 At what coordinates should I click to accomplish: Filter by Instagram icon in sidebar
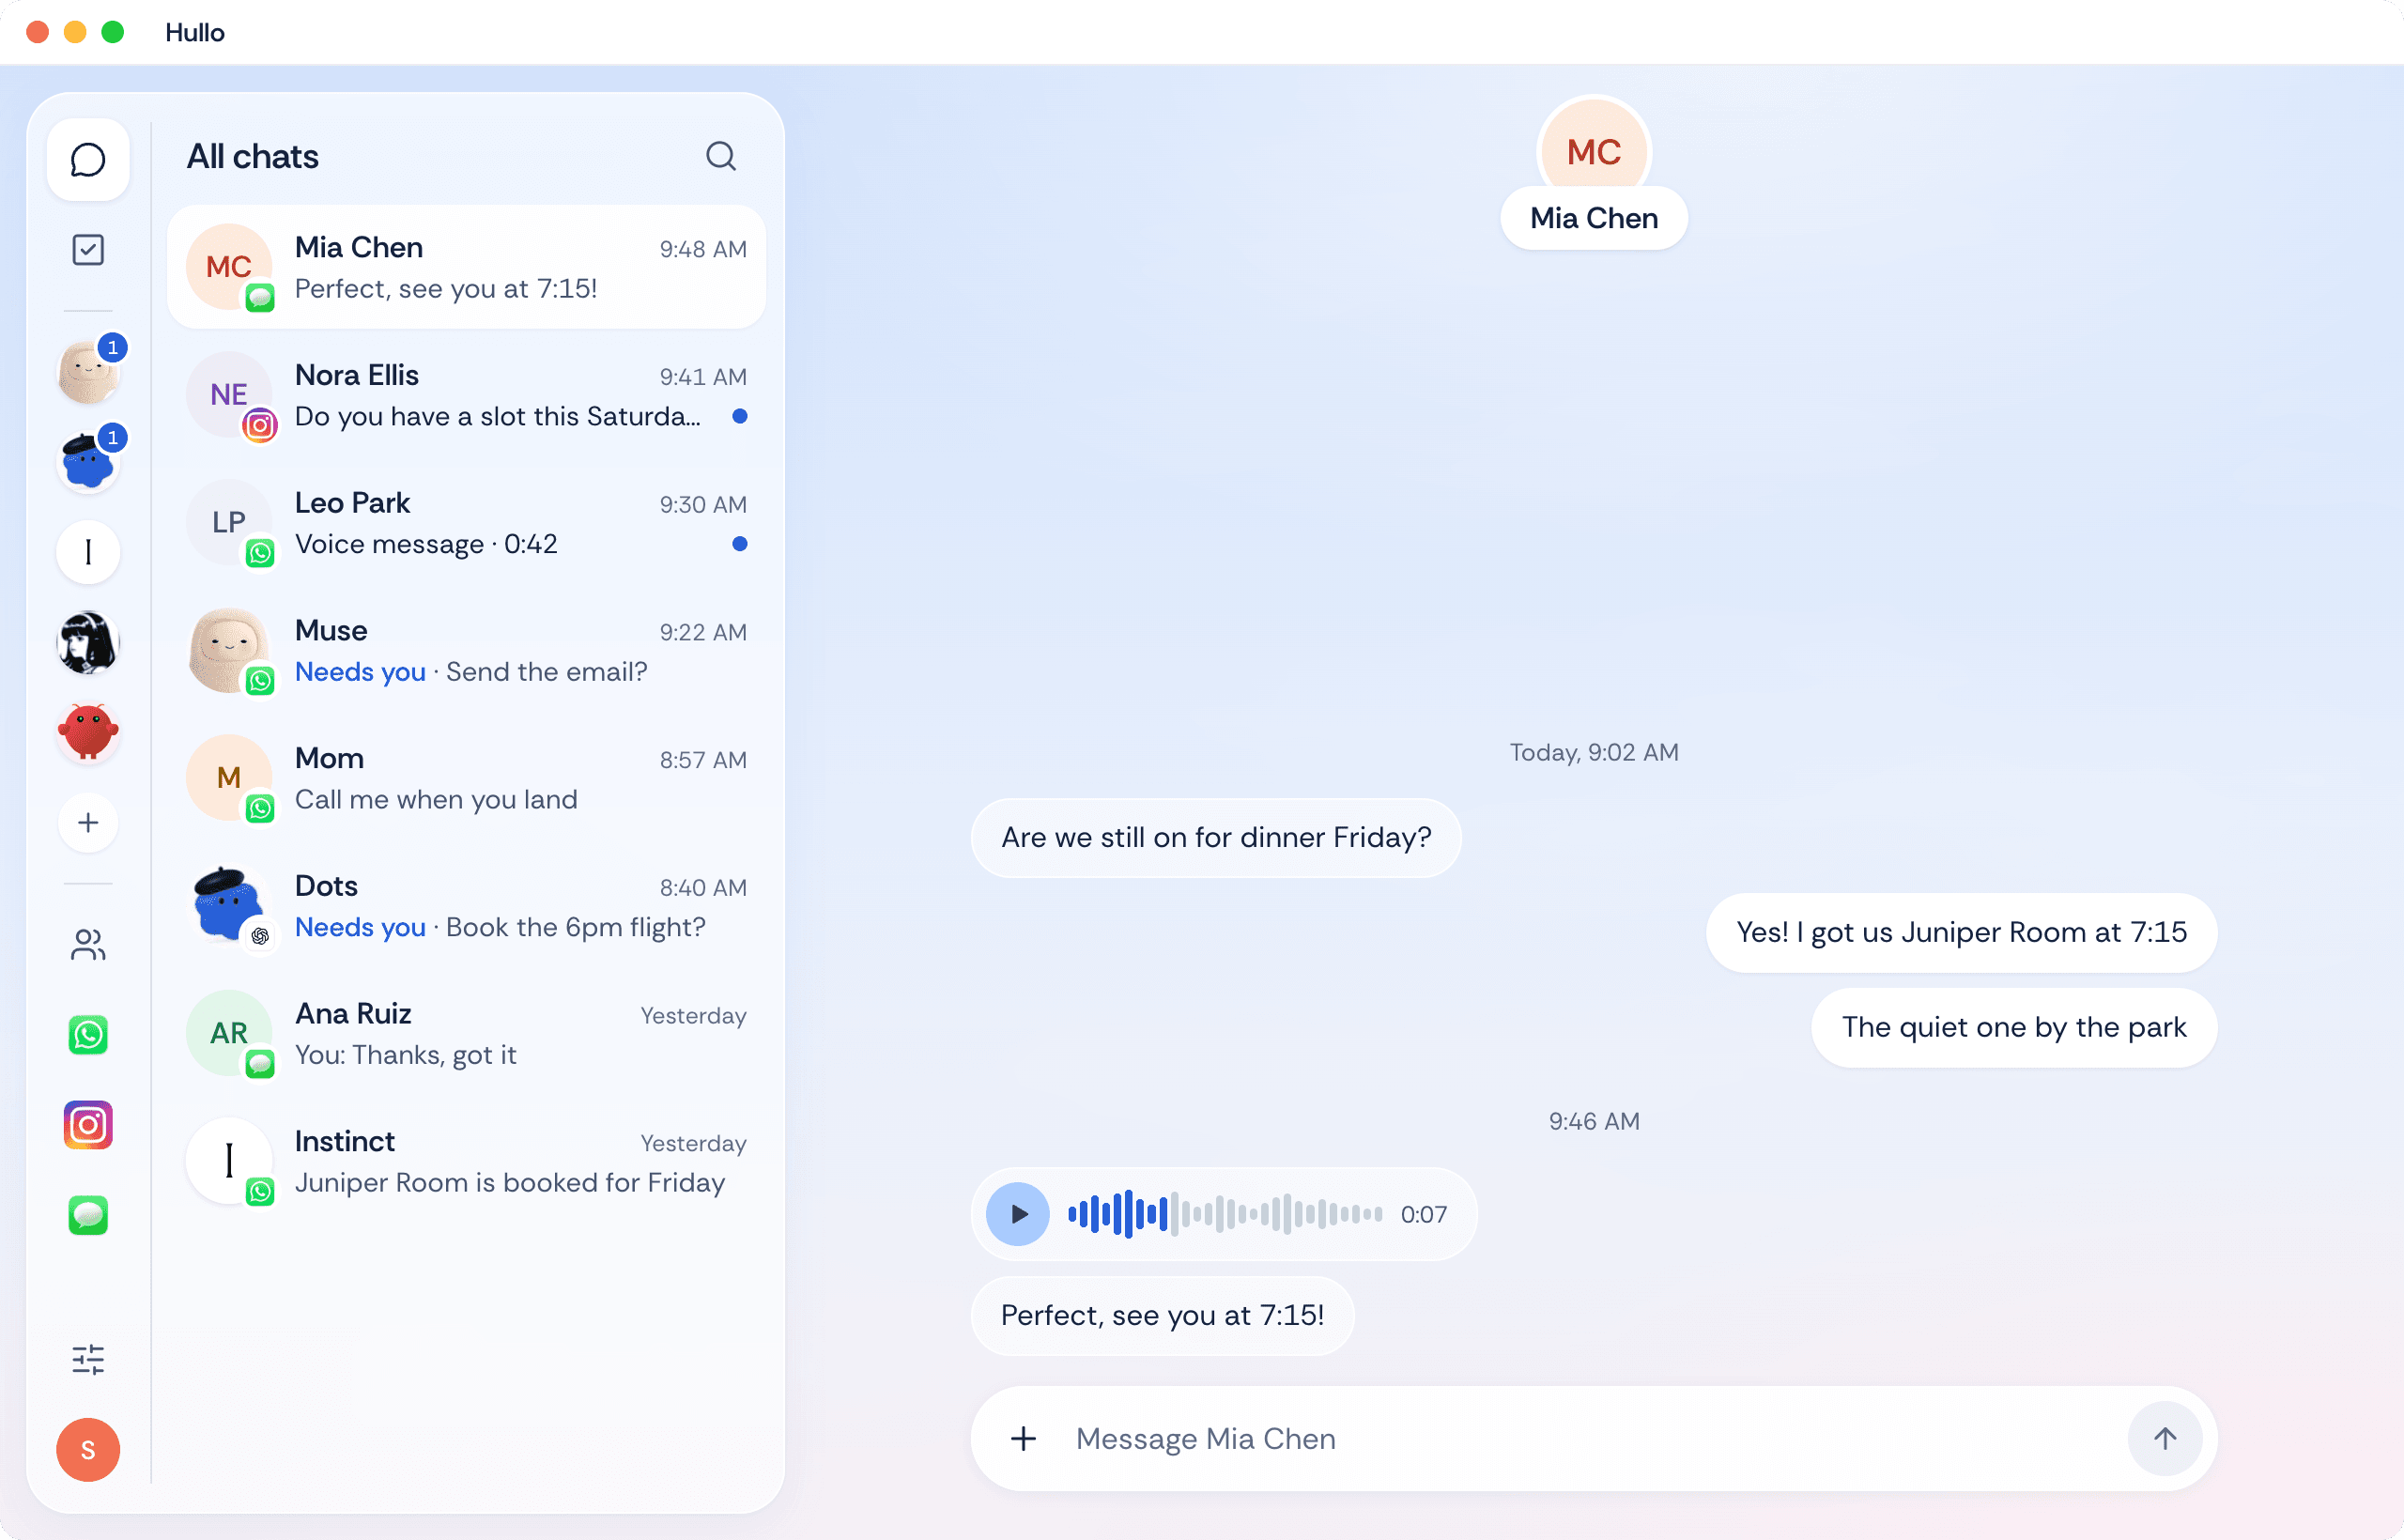(x=88, y=1125)
